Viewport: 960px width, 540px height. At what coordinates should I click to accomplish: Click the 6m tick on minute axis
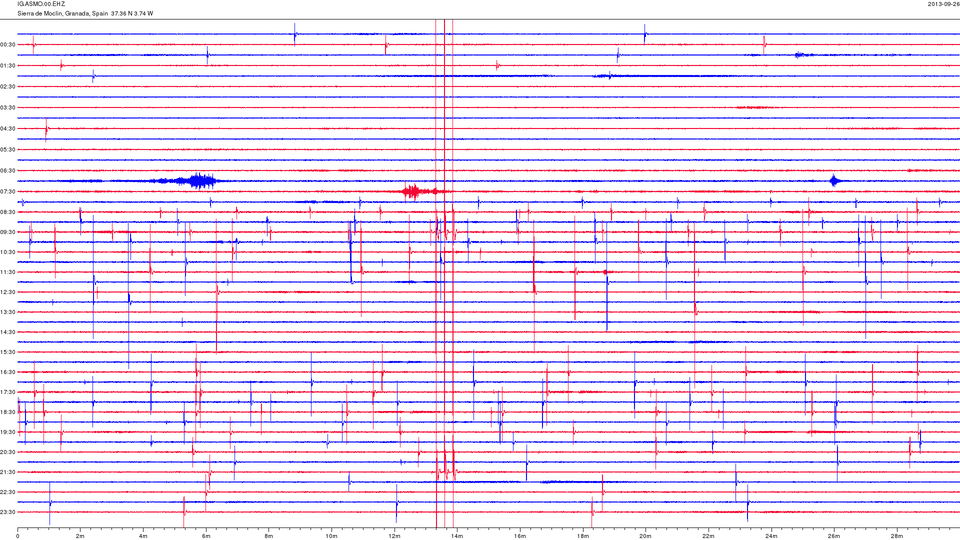(206, 536)
